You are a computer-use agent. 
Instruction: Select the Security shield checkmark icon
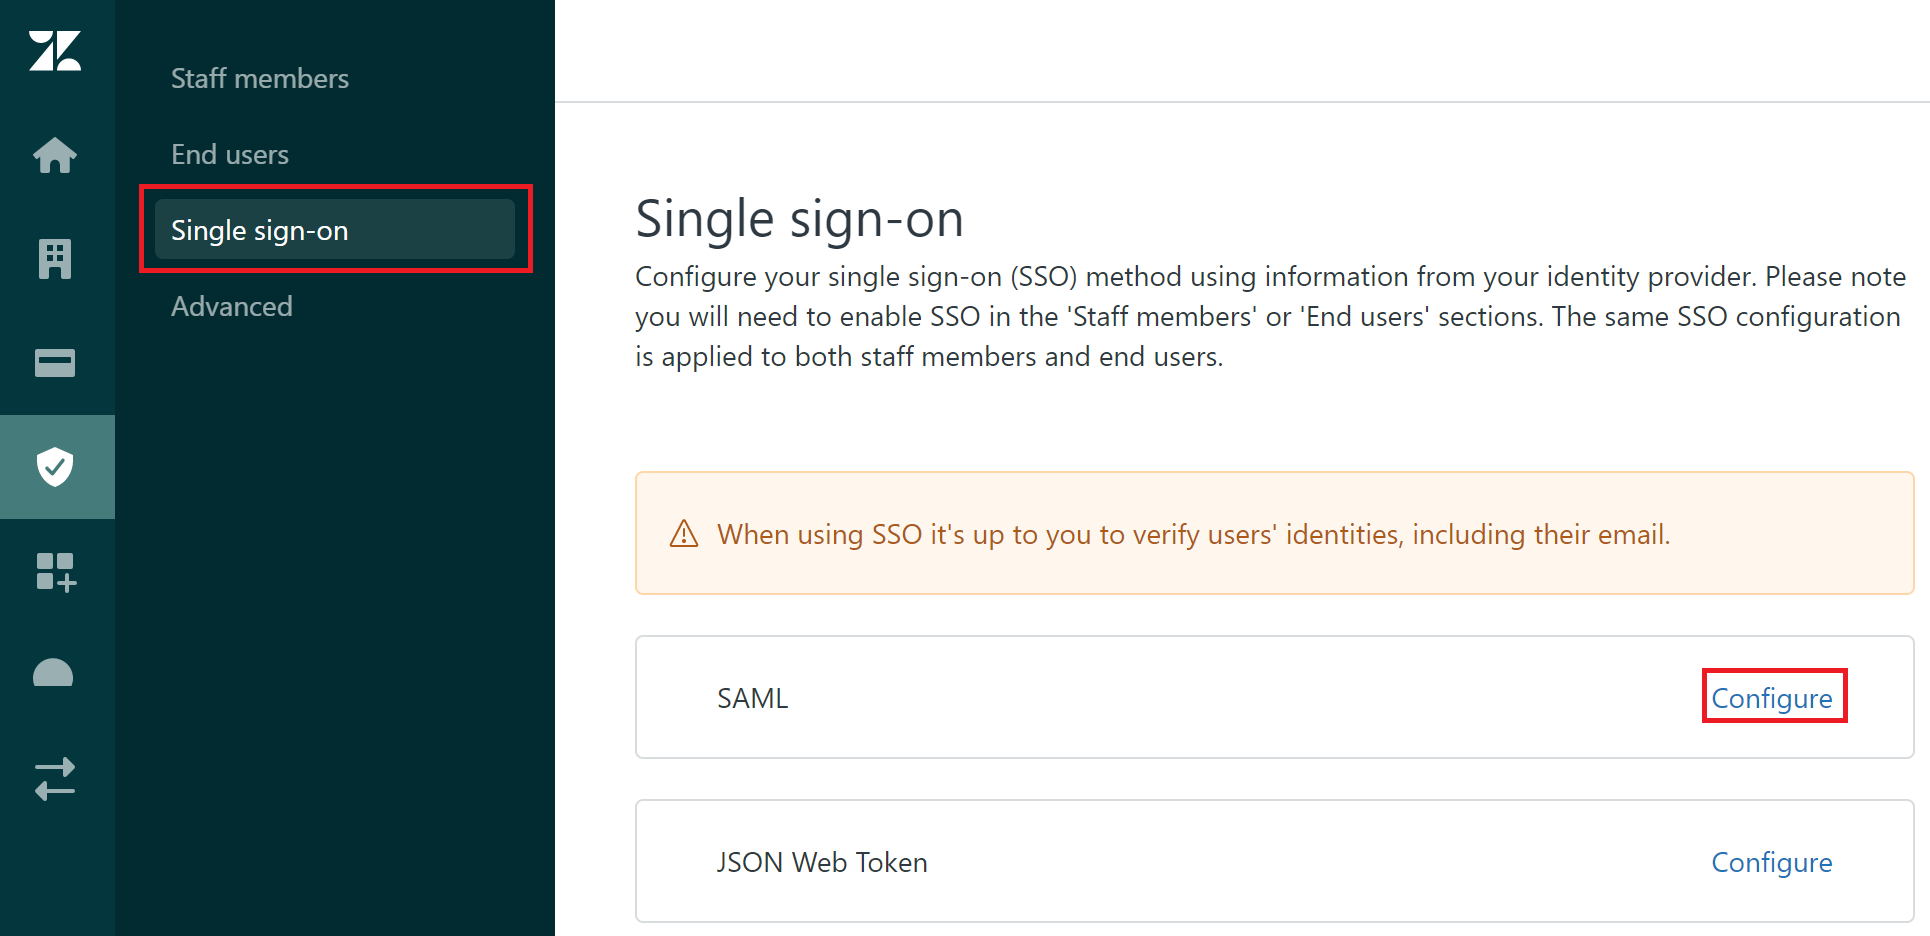pos(55,467)
